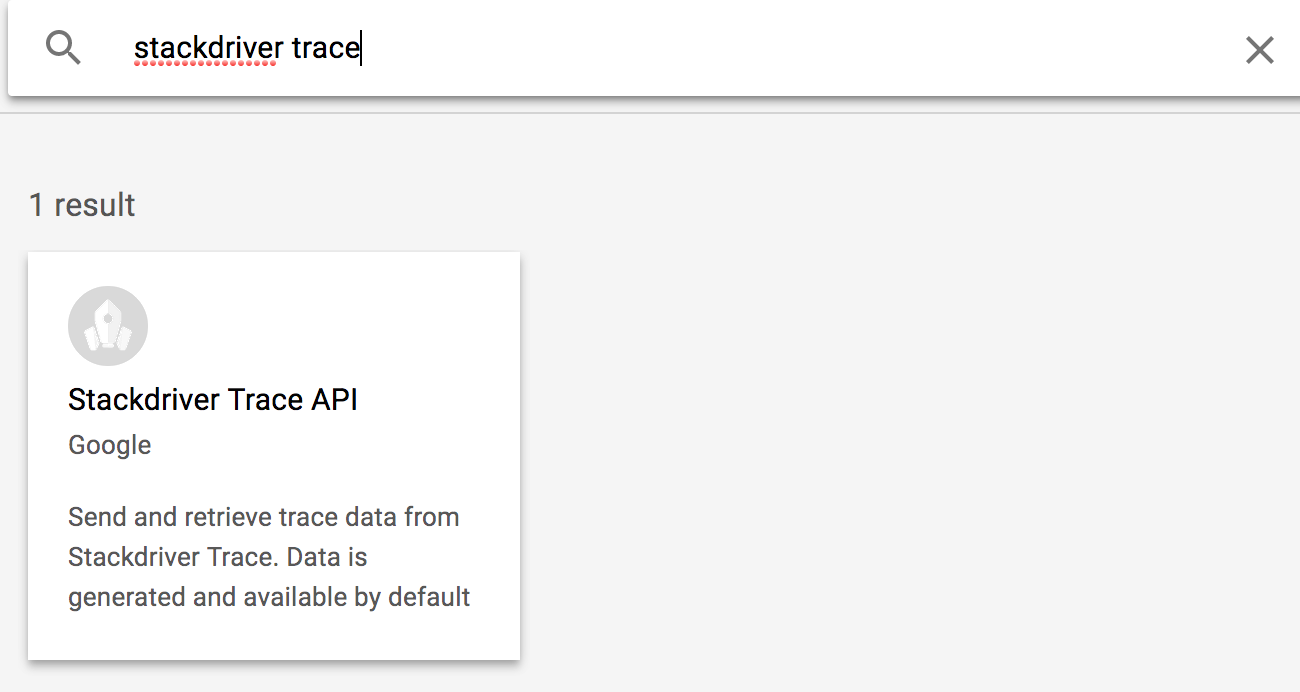
Task: Select the card description text
Action: pyautogui.click(x=268, y=557)
